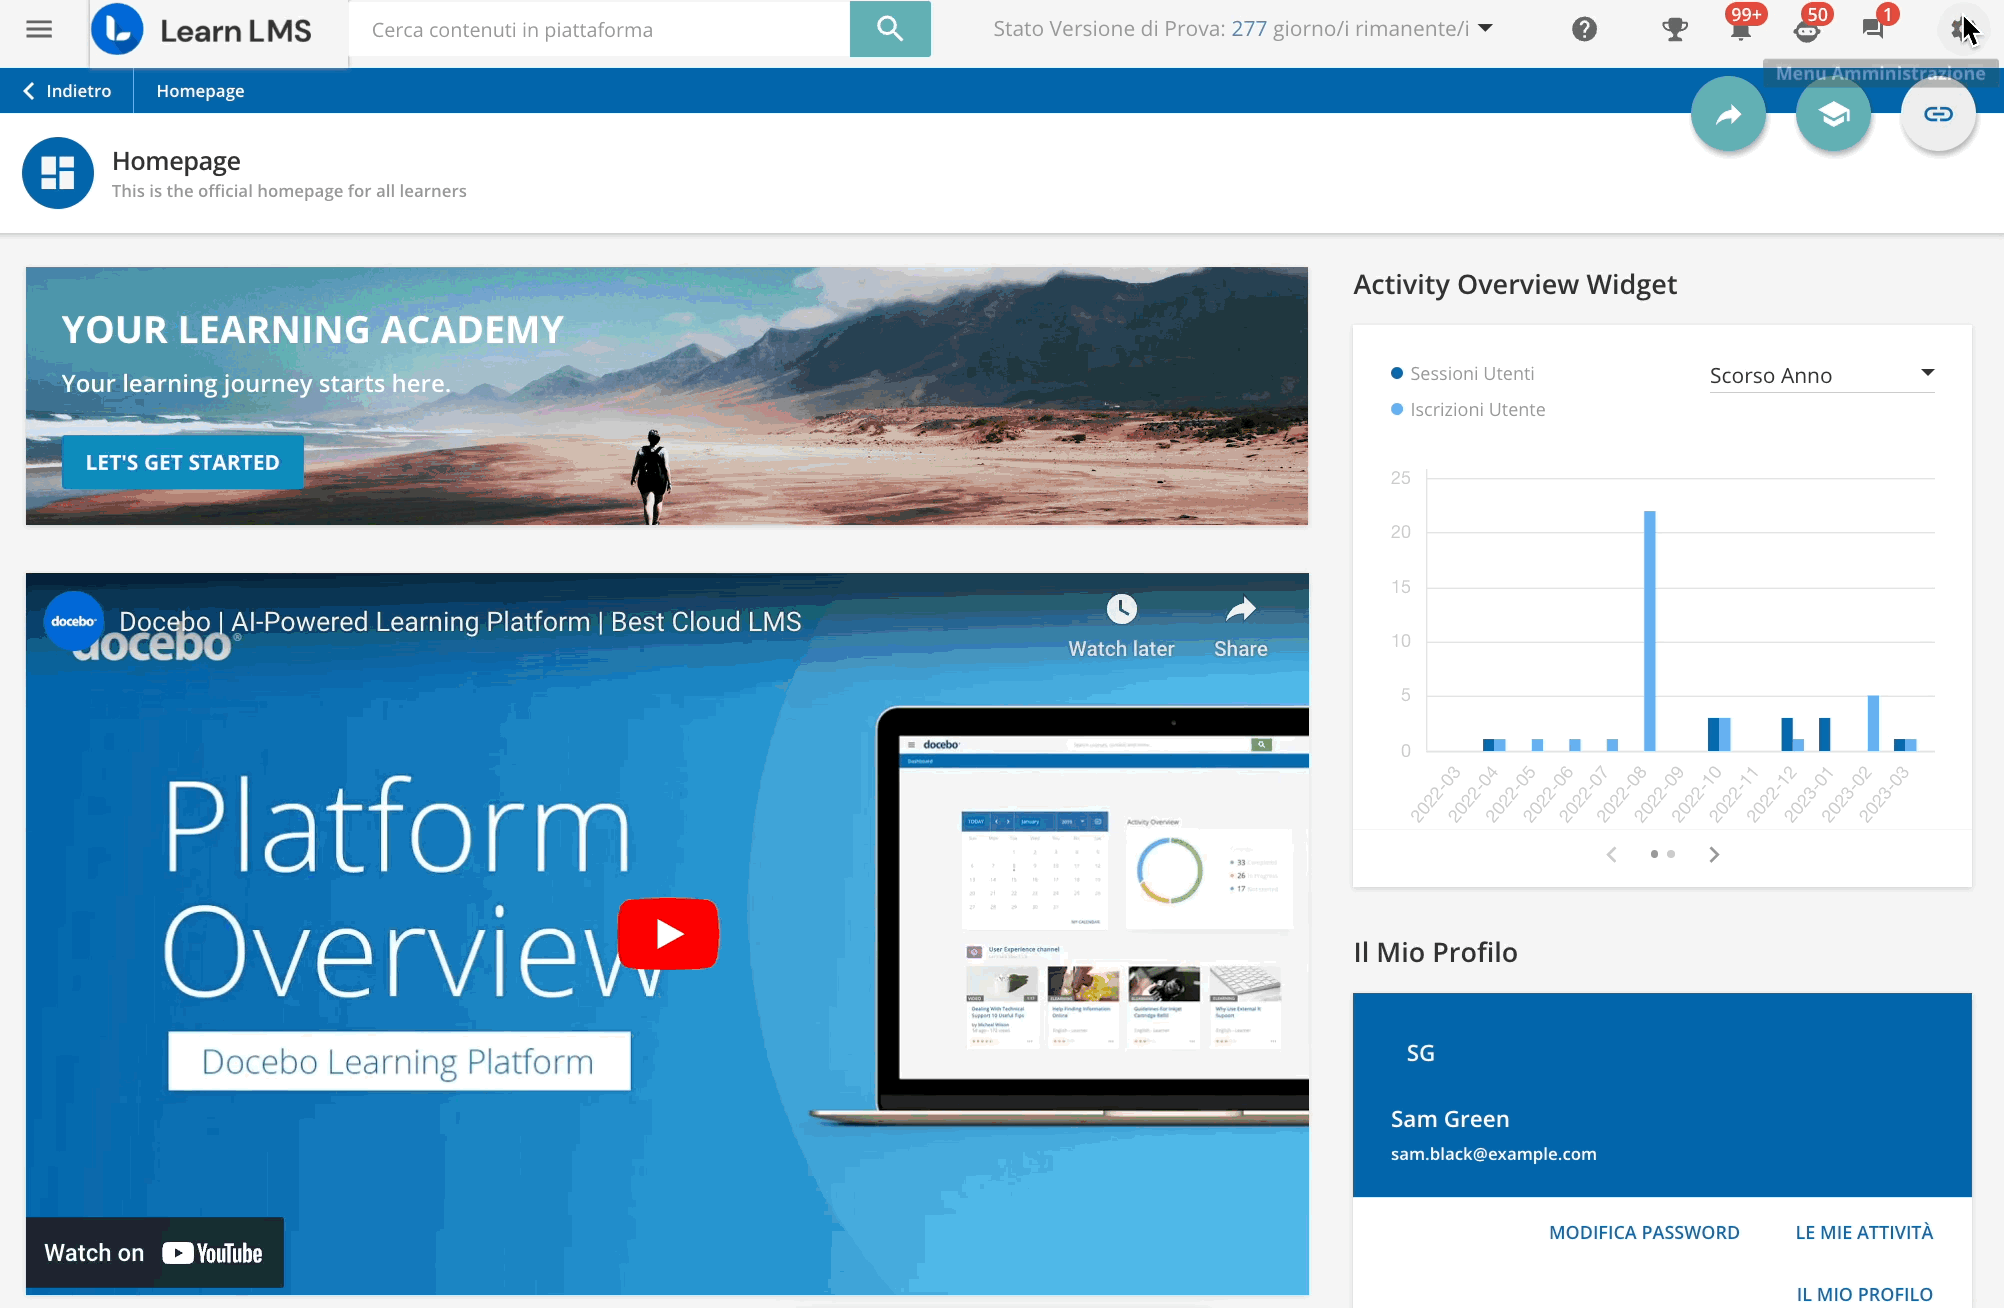Click the Homepage dashboard grid icon
This screenshot has width=2004, height=1308.
tap(58, 173)
